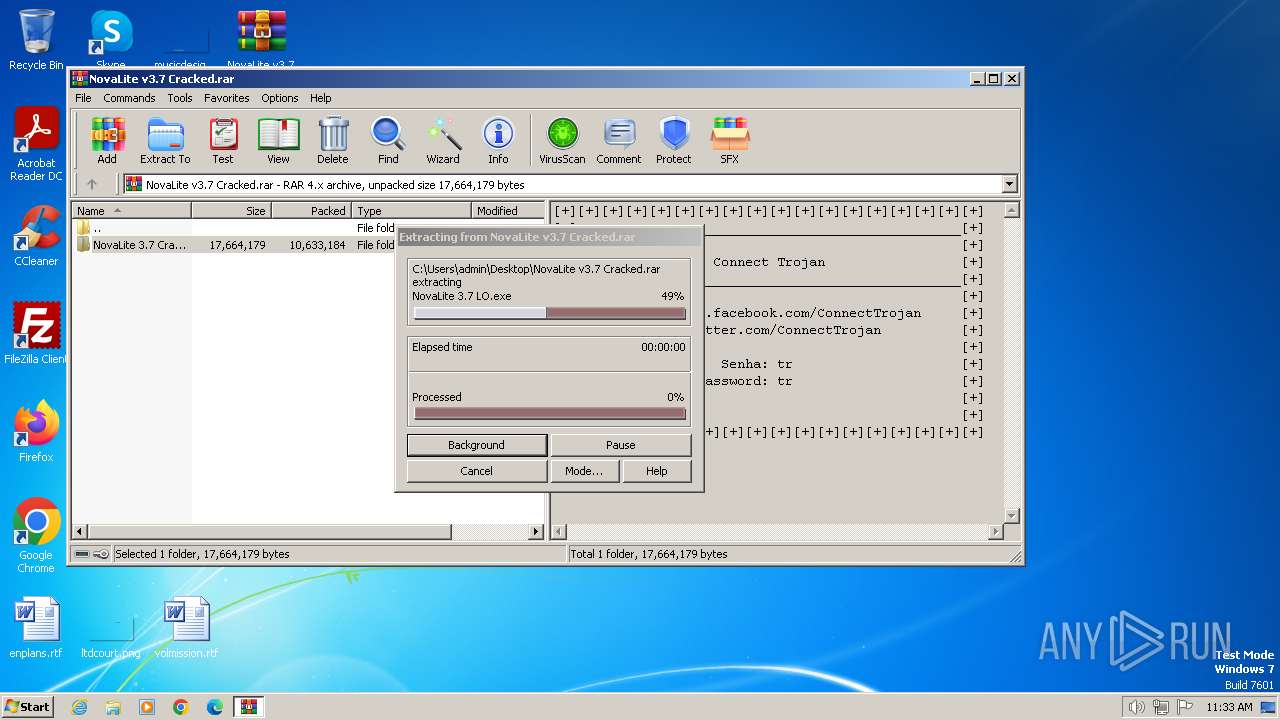Sort the file list by the Type column
Viewport: 1280px width, 720px height.
(412, 211)
